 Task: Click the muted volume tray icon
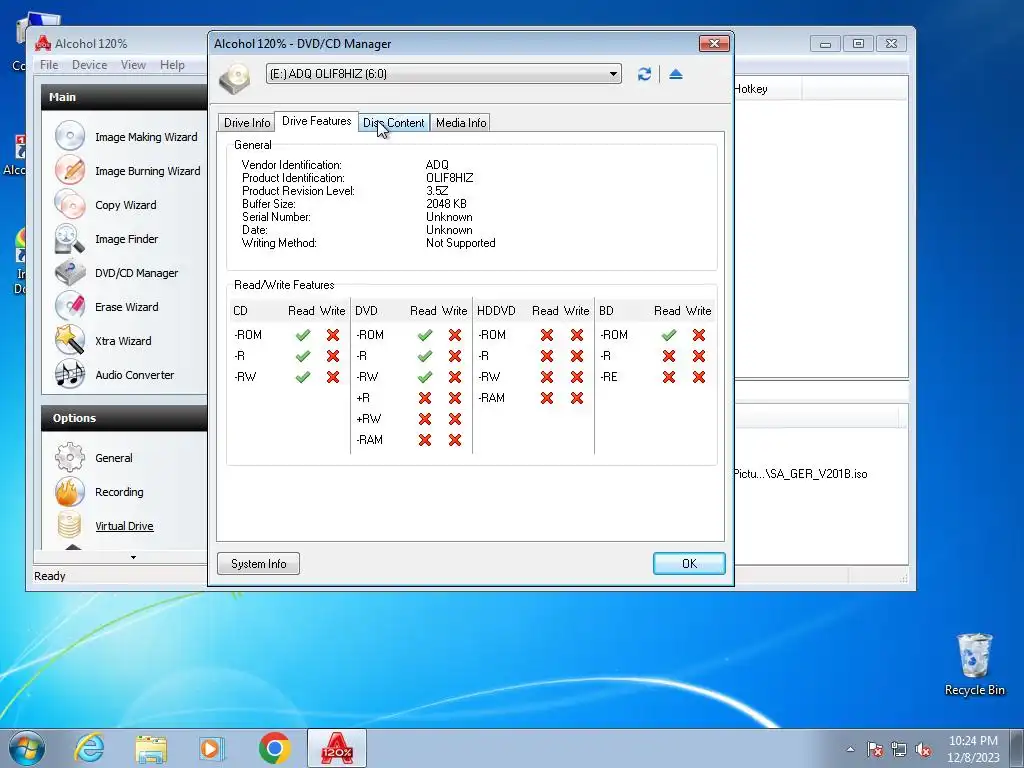point(923,749)
